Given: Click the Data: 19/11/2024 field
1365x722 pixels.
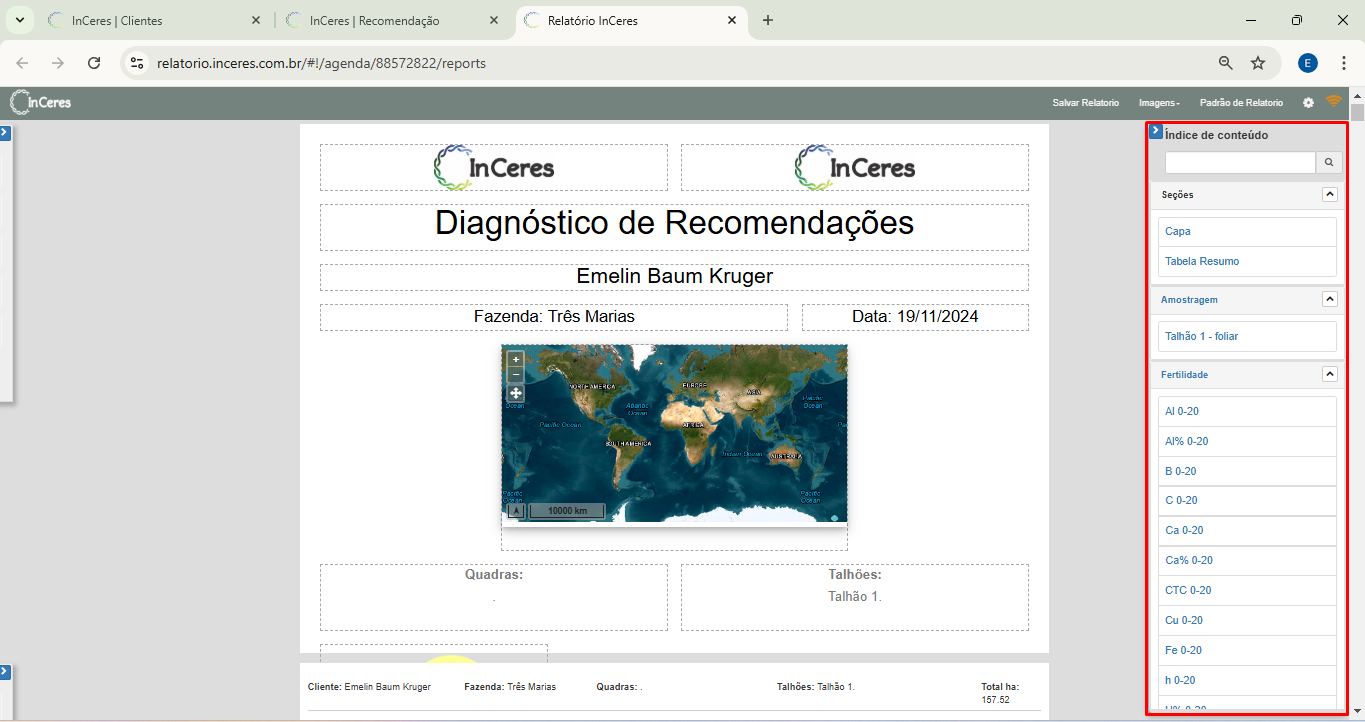Looking at the screenshot, I should pyautogui.click(x=915, y=317).
